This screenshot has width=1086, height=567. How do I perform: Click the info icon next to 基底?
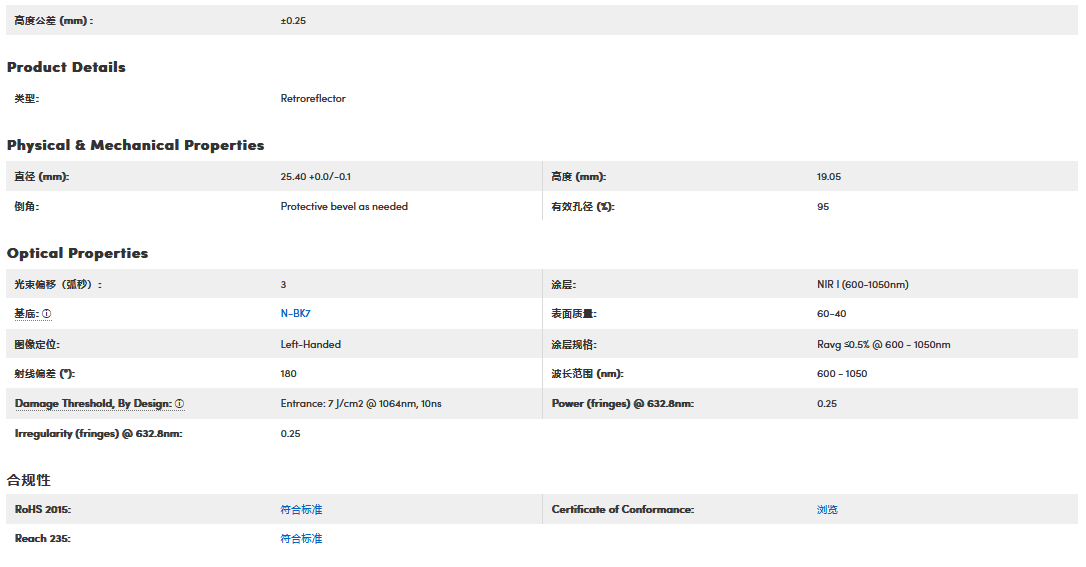pos(46,314)
